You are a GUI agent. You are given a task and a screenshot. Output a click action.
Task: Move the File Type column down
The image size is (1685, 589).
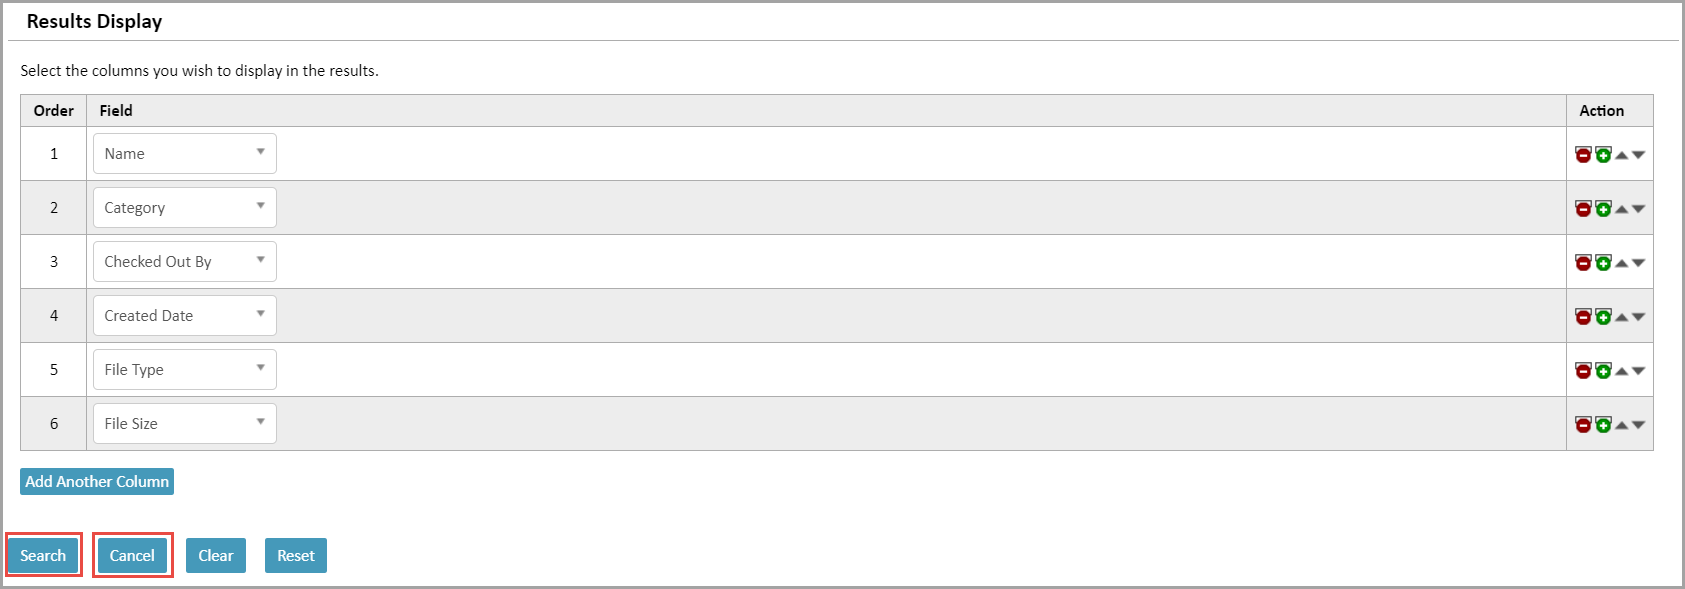pyautogui.click(x=1637, y=369)
